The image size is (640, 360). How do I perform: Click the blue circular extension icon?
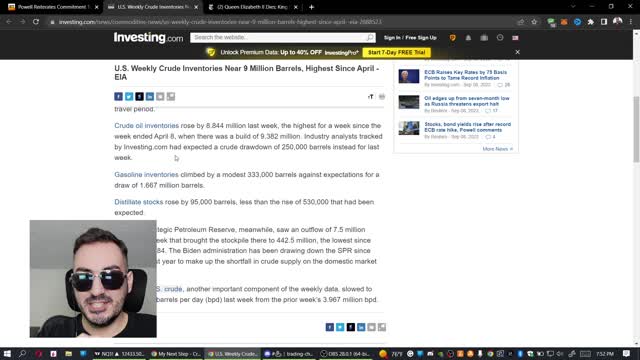(577, 22)
